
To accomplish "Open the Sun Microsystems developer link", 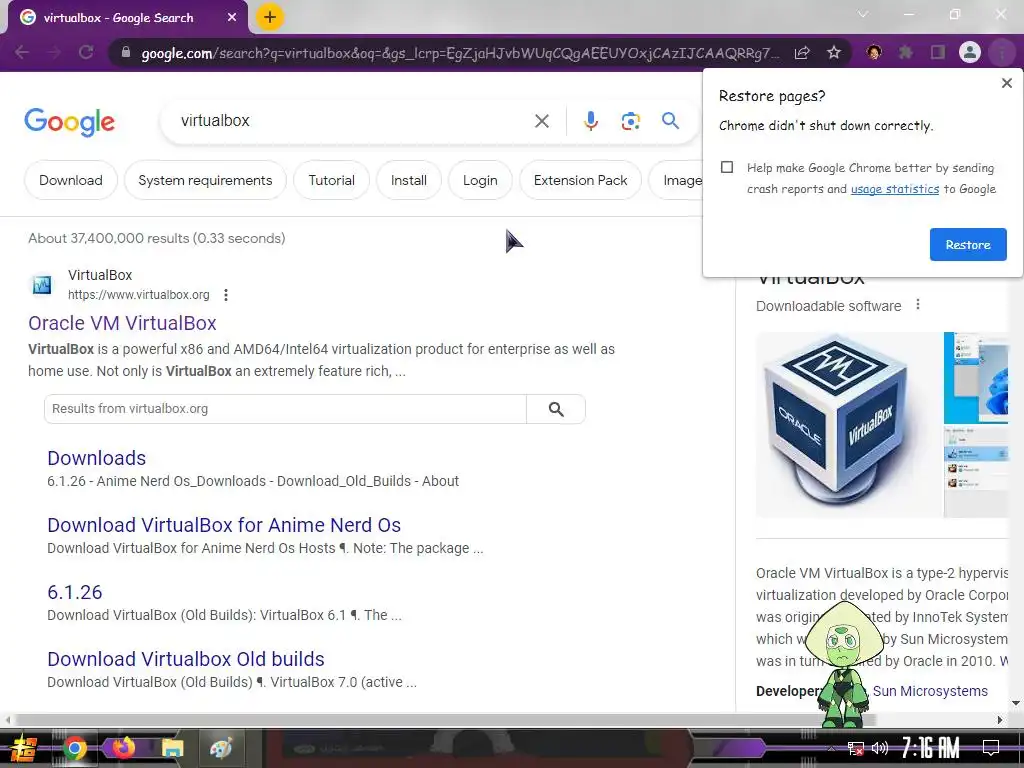I will click(930, 691).
